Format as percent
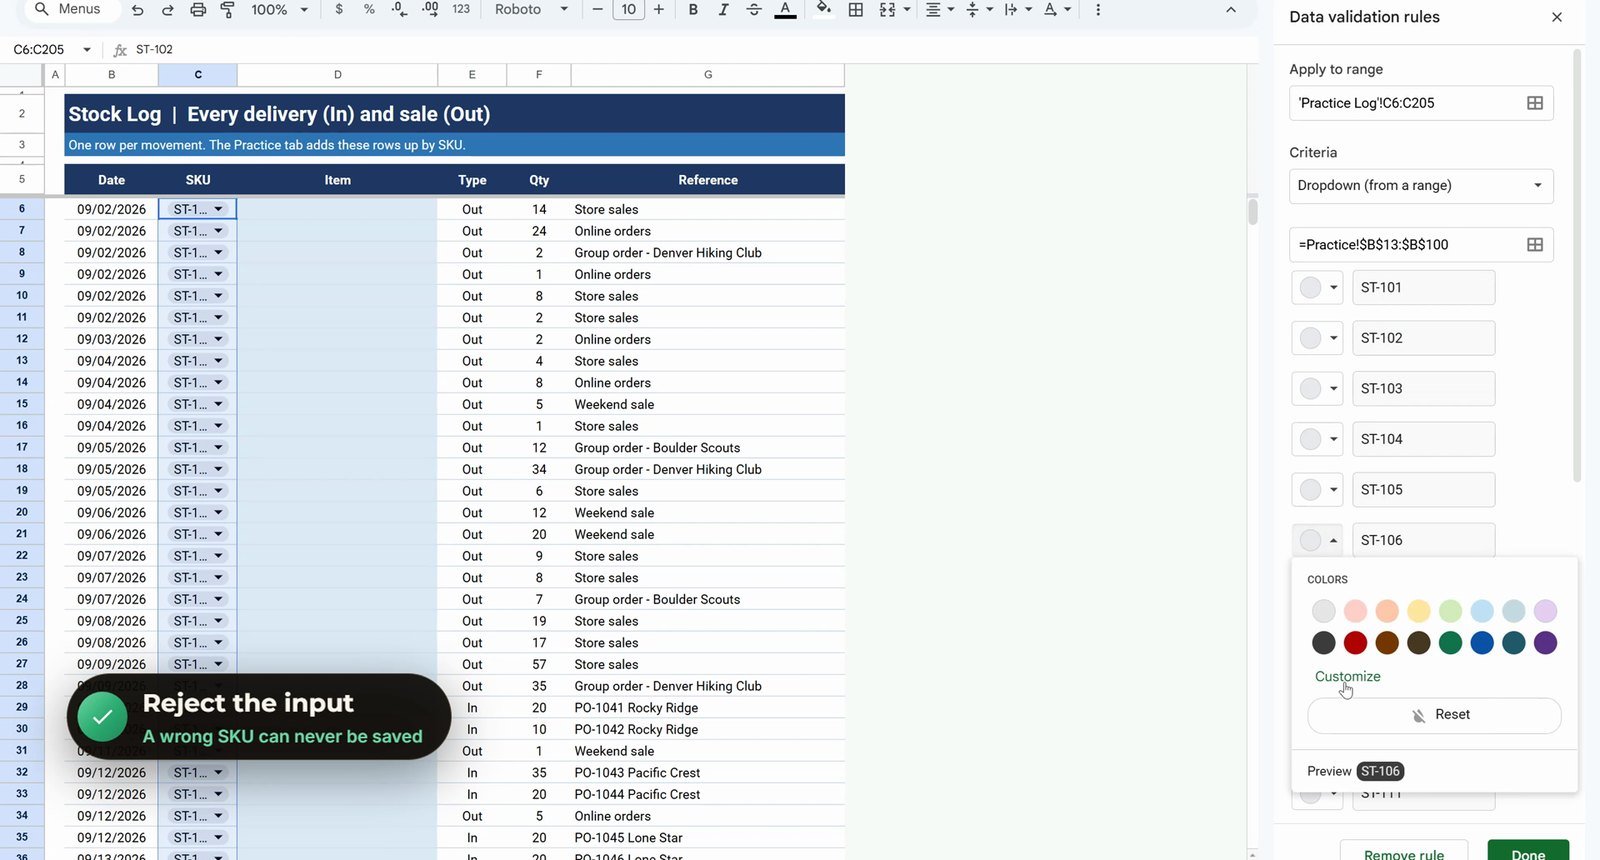Image resolution: width=1600 pixels, height=860 pixels. click(x=369, y=9)
